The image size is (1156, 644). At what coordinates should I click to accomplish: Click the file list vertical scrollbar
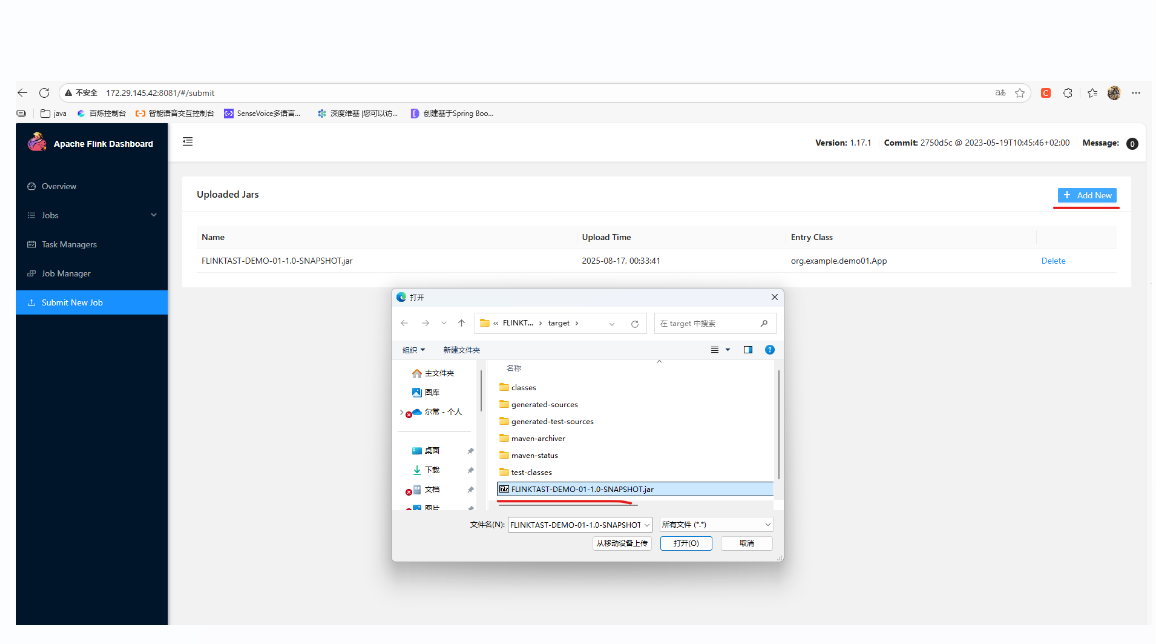[x=778, y=424]
